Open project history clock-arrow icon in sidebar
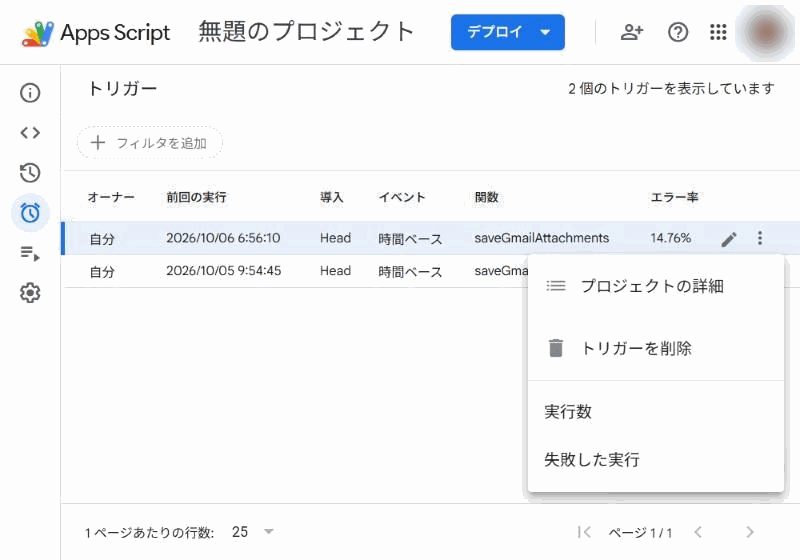 [x=30, y=173]
